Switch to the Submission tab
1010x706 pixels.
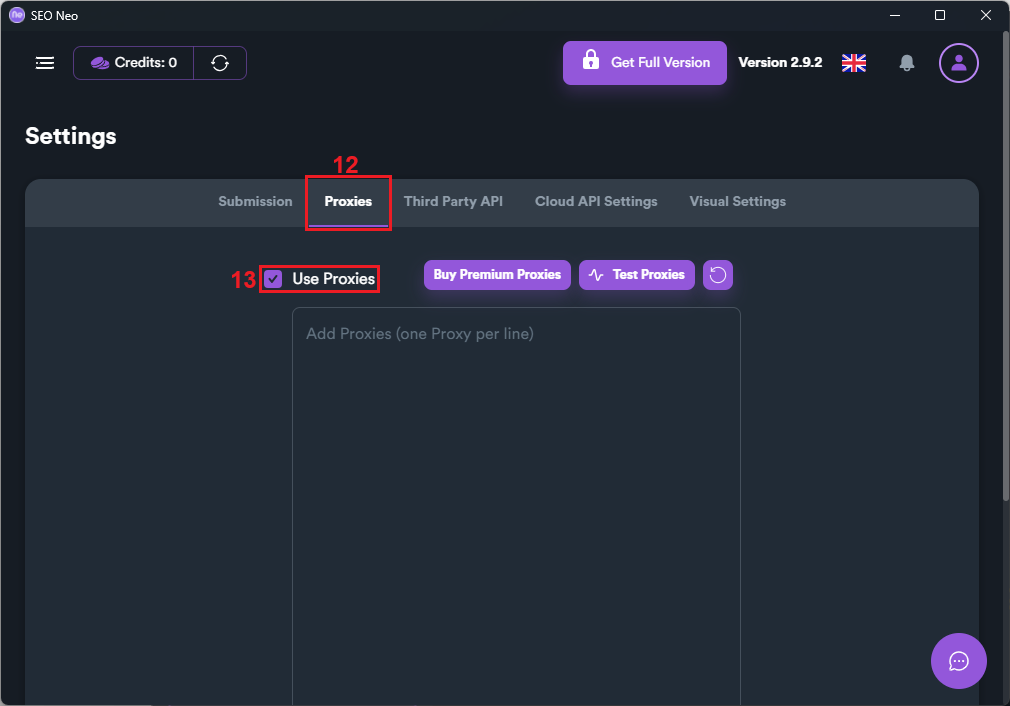[255, 202]
